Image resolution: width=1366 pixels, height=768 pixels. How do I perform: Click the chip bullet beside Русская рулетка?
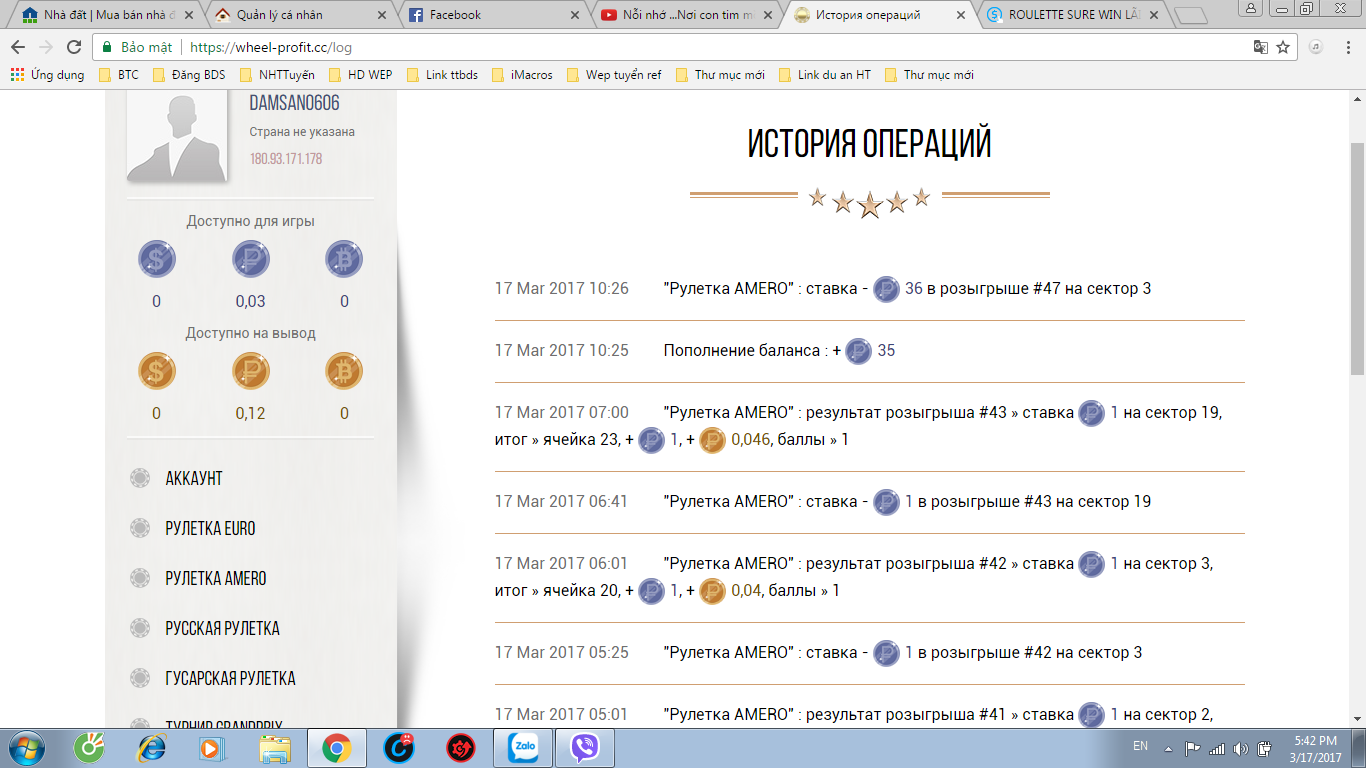(x=141, y=628)
